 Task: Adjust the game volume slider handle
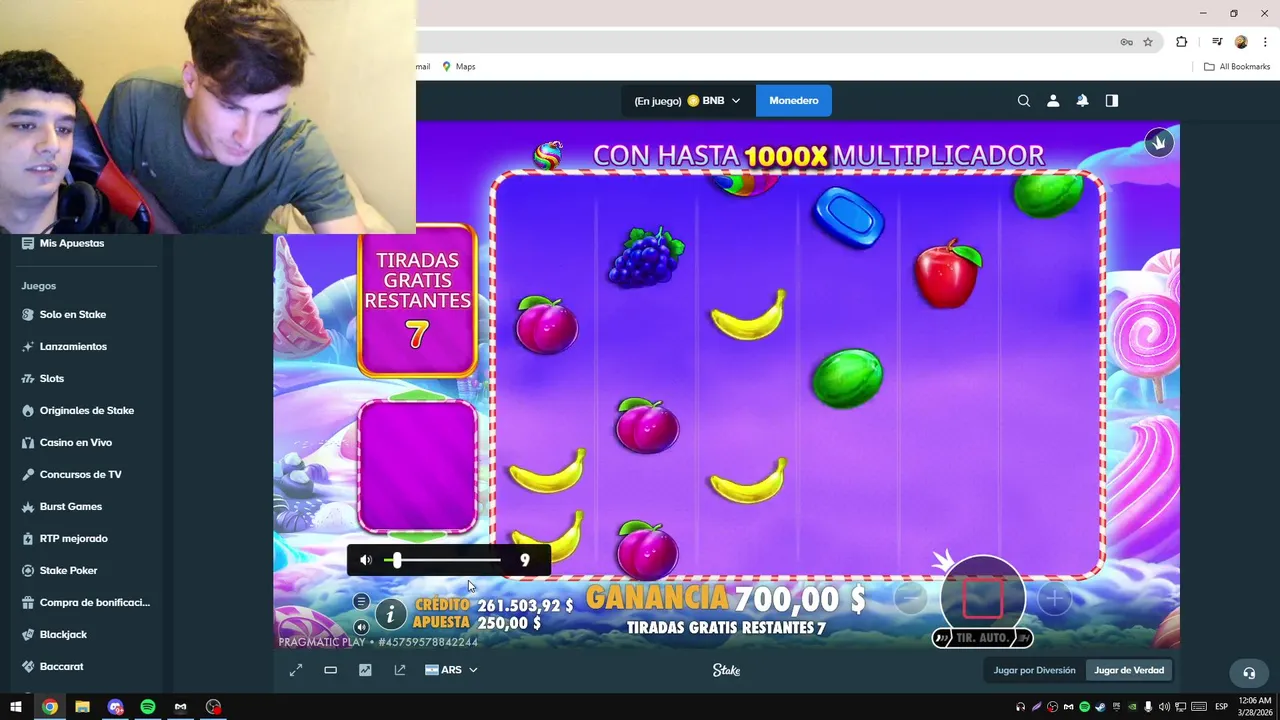(397, 560)
